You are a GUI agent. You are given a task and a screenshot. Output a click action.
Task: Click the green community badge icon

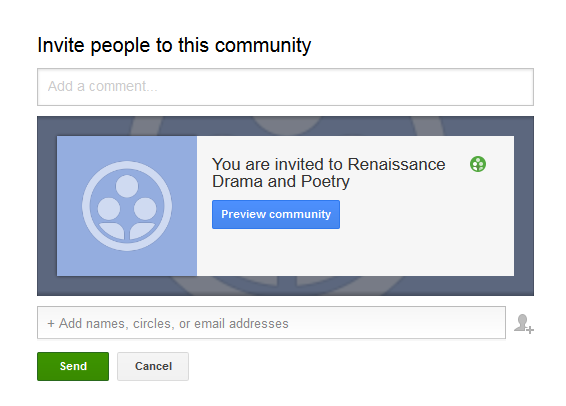click(478, 164)
